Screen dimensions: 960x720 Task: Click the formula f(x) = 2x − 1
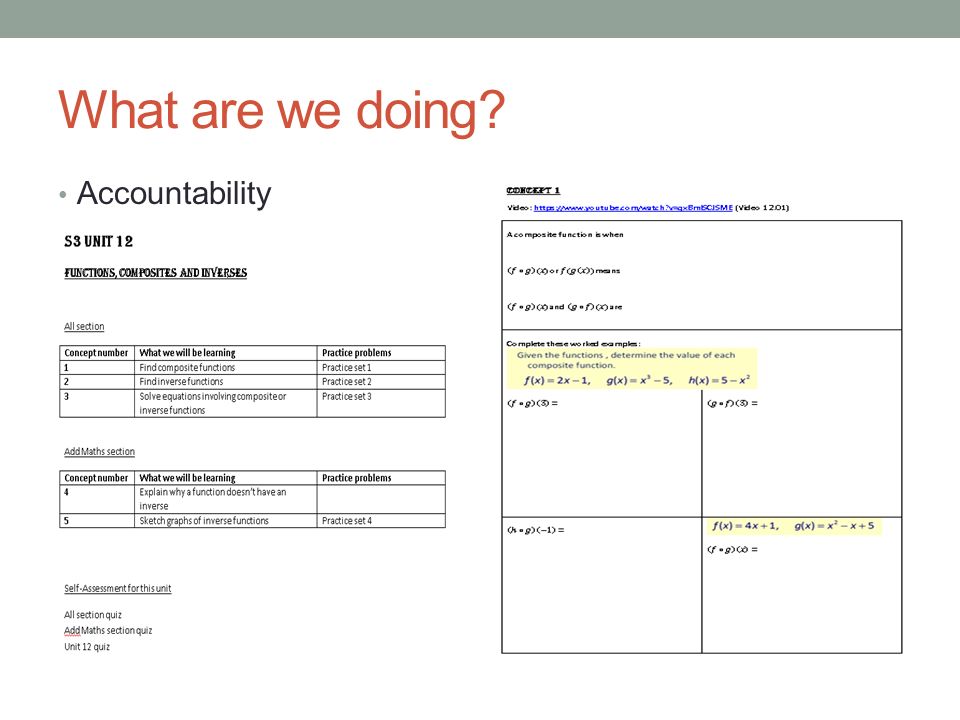tap(557, 380)
